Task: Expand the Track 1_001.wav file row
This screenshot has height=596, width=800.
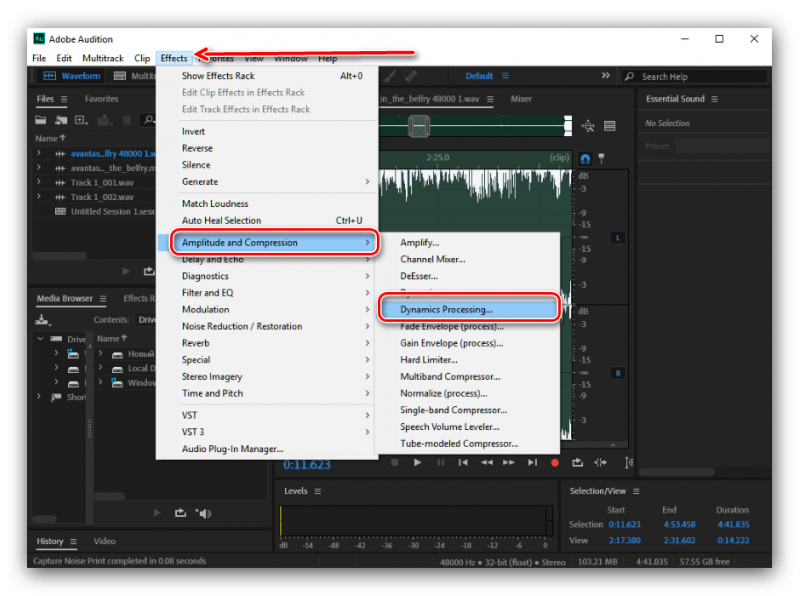Action: click(39, 182)
